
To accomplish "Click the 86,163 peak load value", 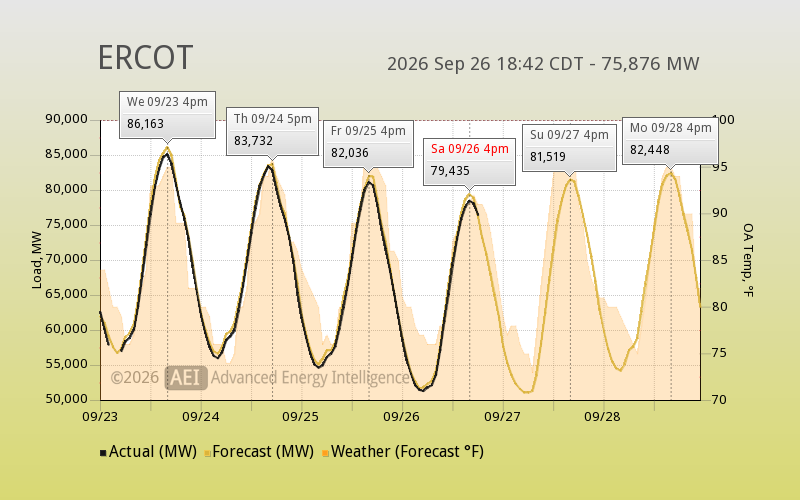I will tap(145, 124).
